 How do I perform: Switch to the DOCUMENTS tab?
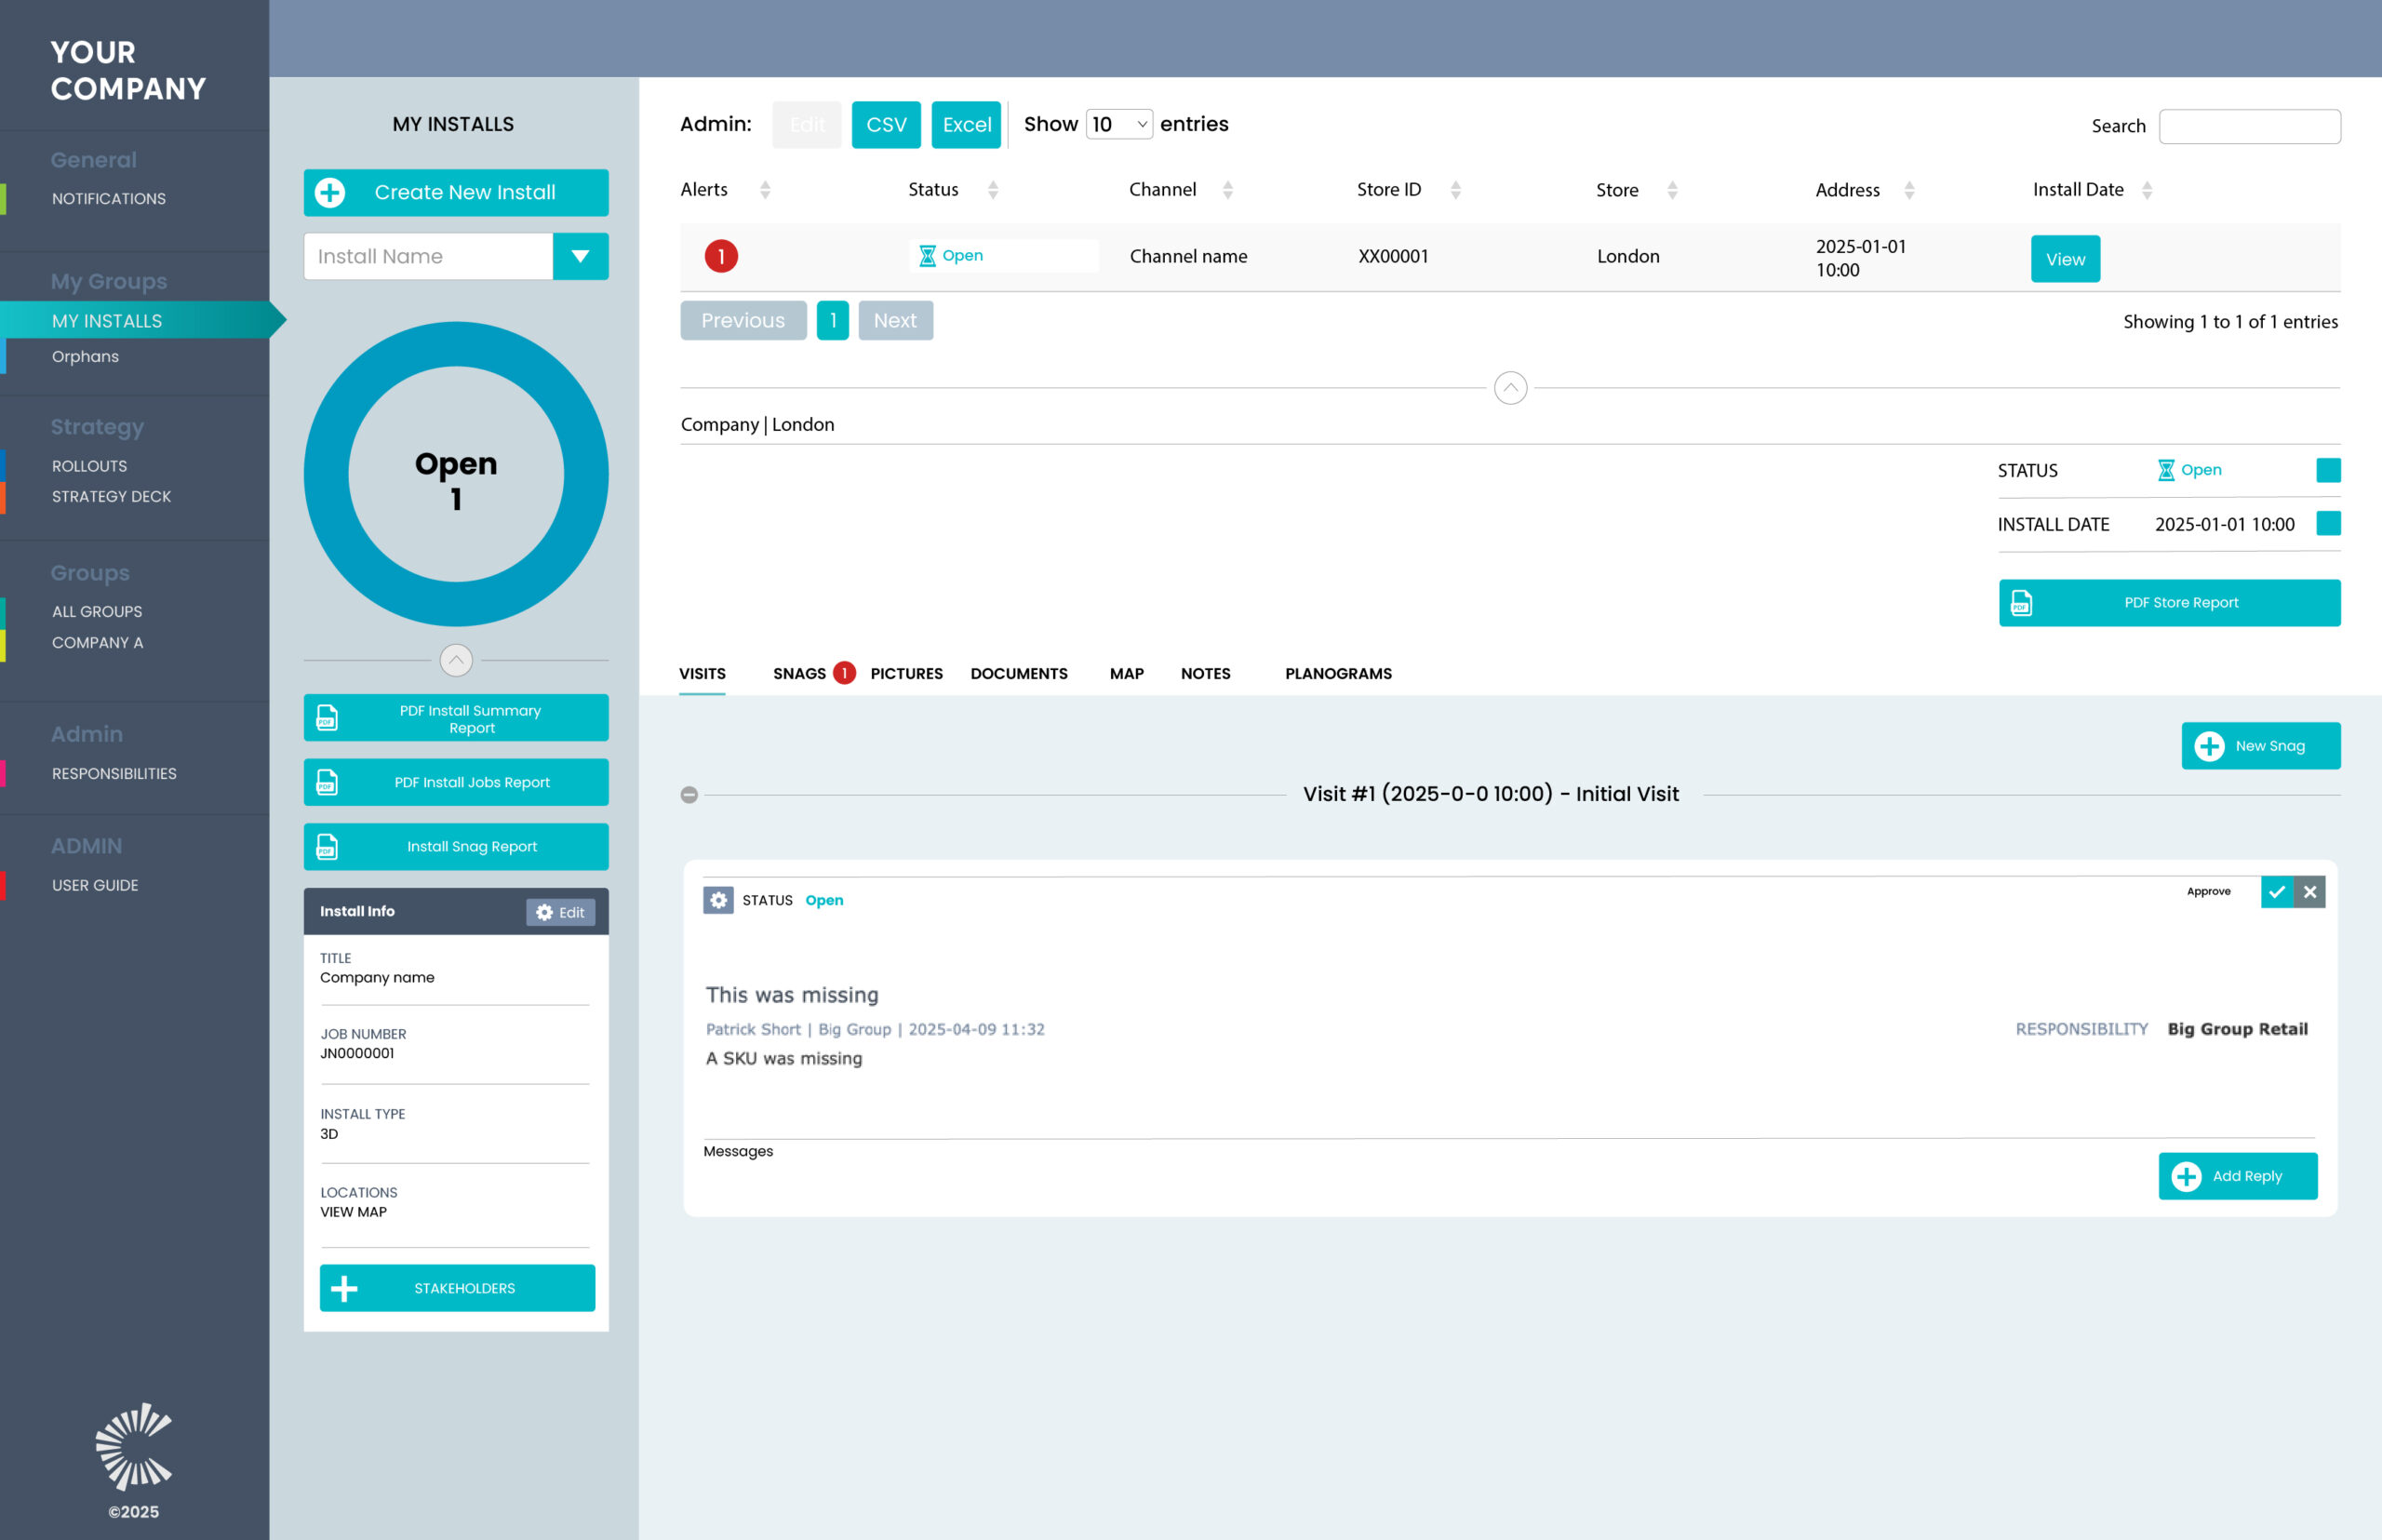pos(1019,674)
